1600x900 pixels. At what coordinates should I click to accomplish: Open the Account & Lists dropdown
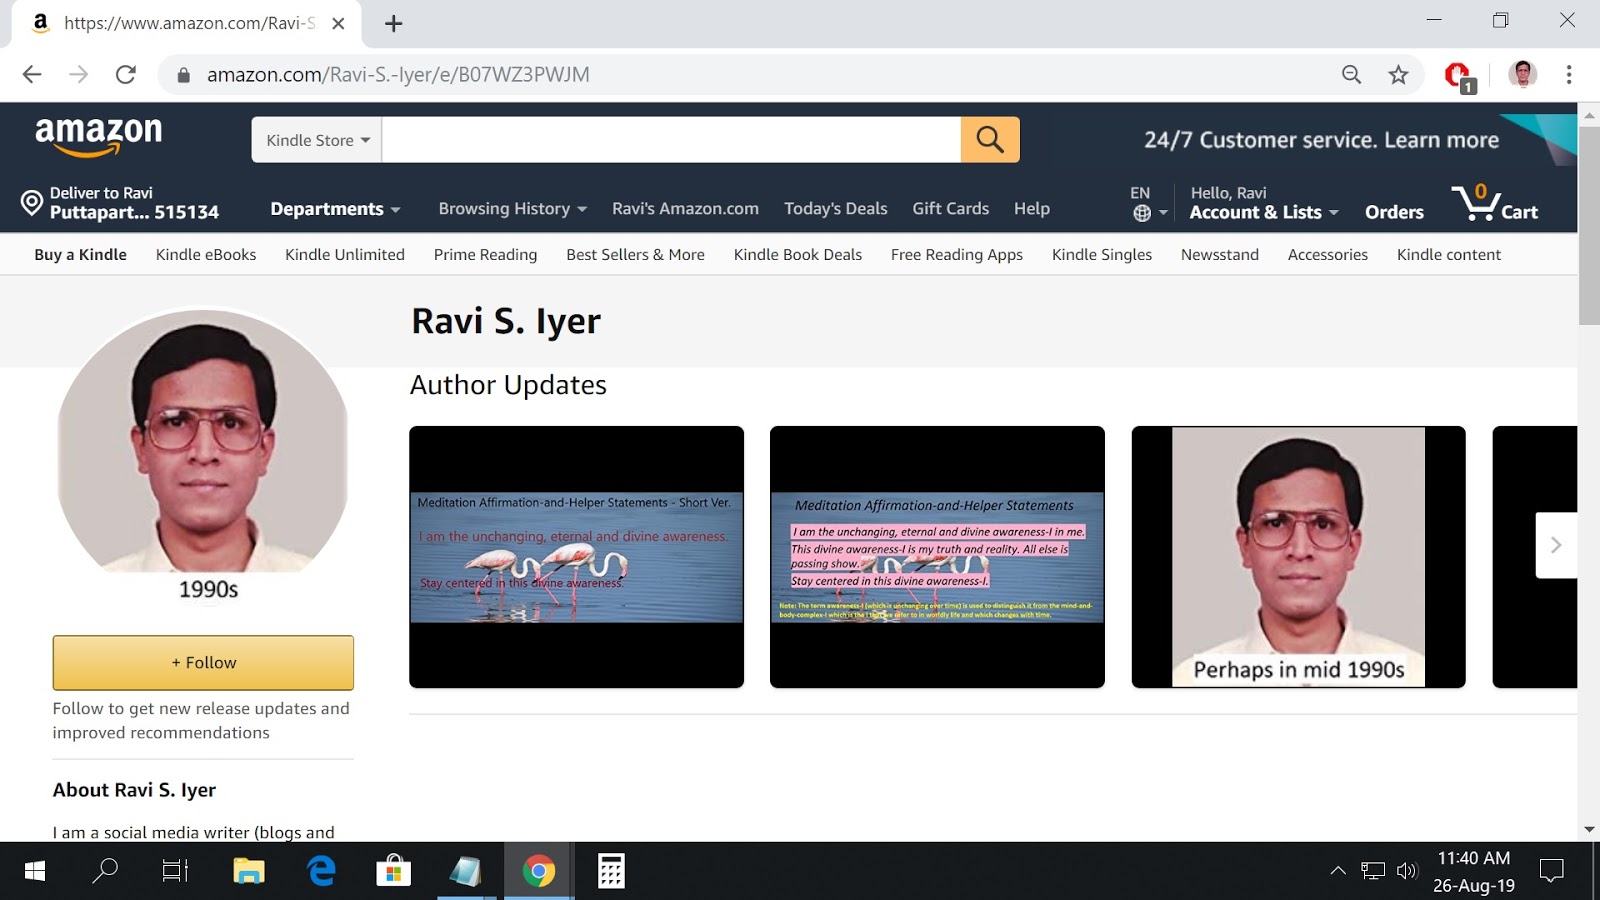pos(1264,212)
